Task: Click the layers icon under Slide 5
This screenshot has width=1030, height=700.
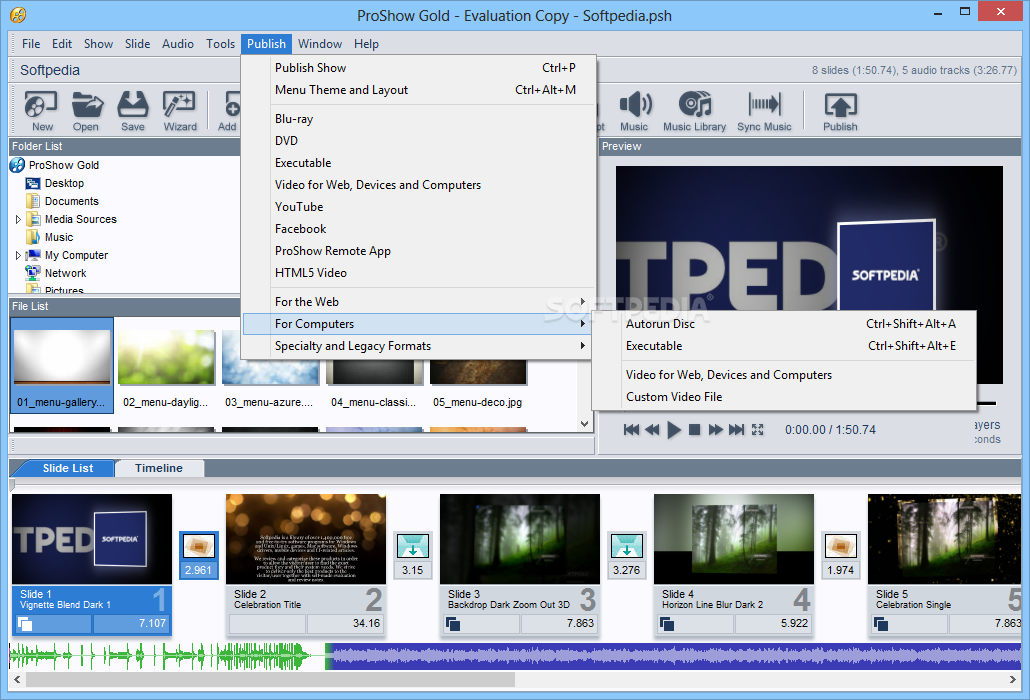Action: coord(881,624)
